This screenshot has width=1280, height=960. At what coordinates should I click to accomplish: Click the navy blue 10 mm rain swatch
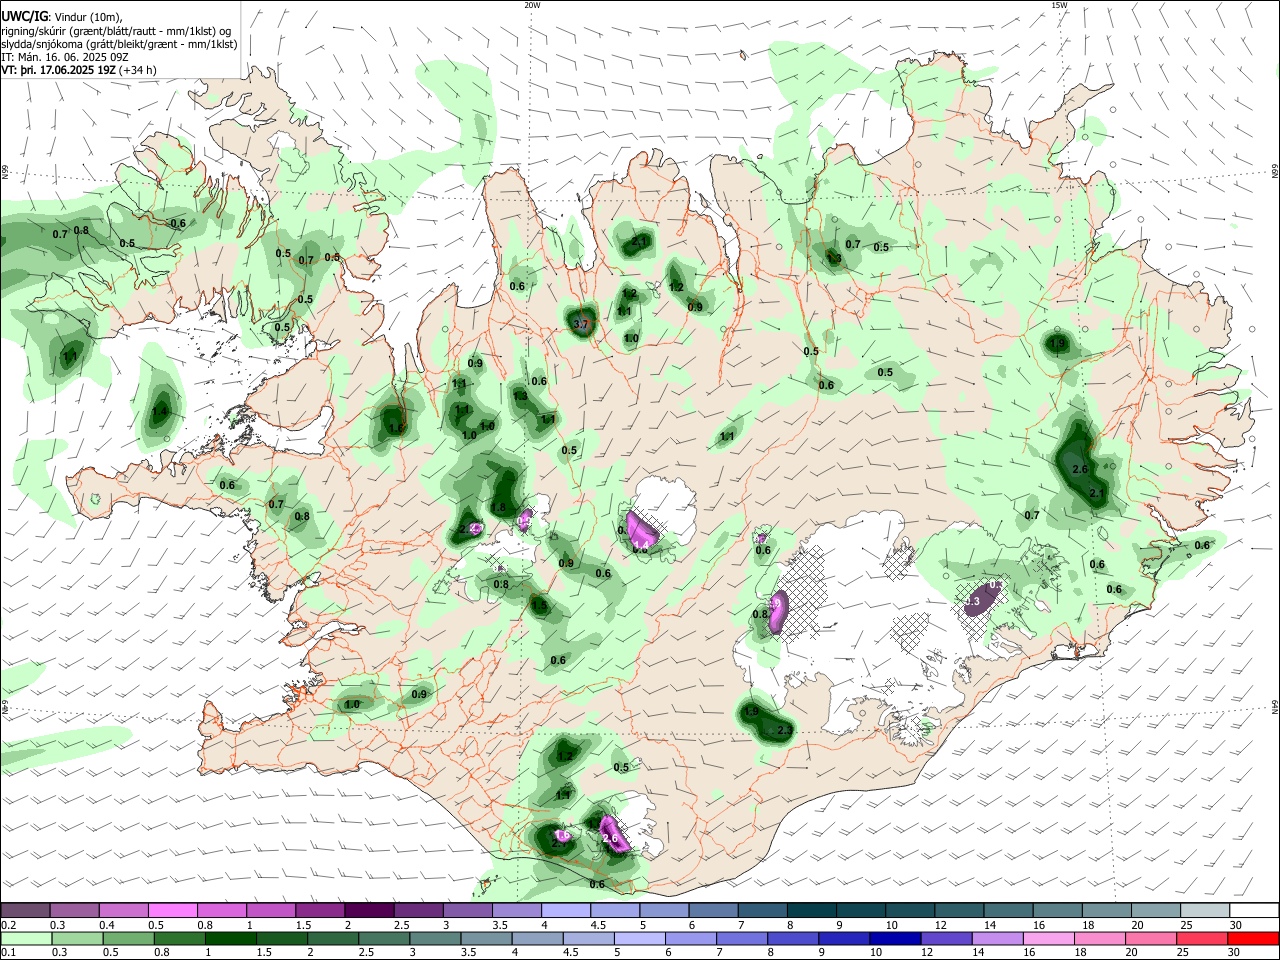click(894, 938)
